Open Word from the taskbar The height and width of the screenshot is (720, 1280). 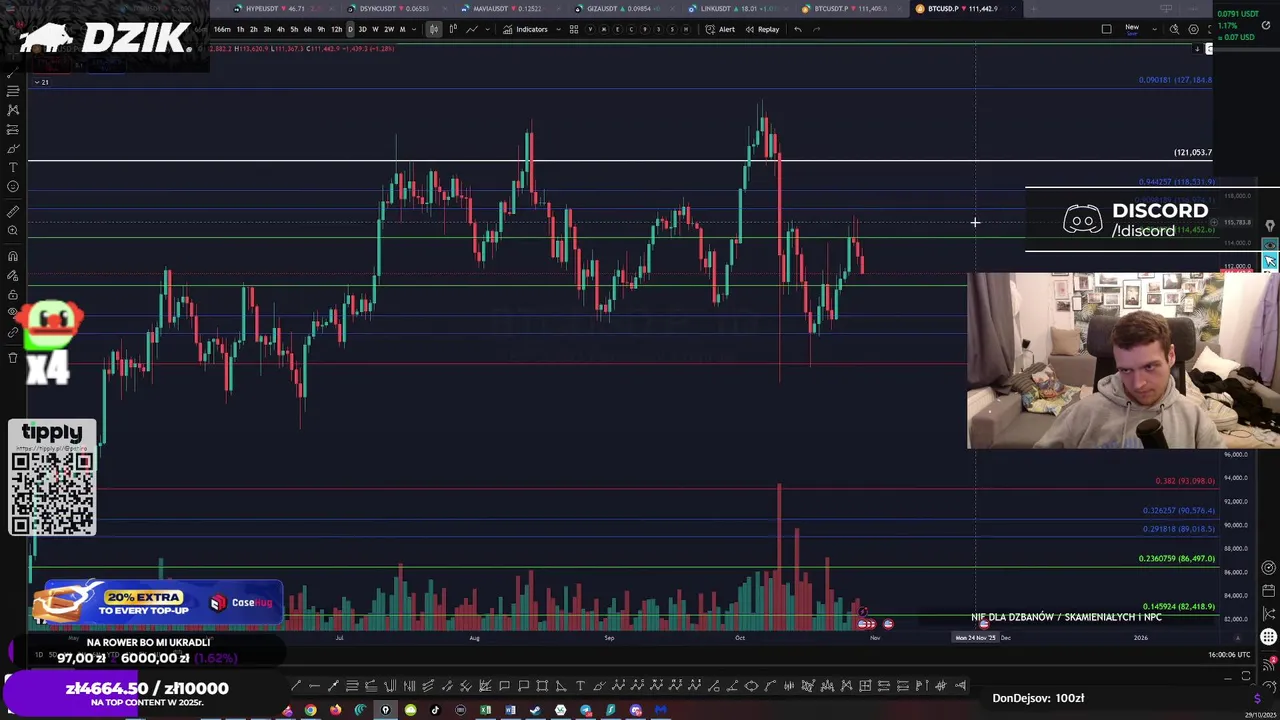(510, 710)
